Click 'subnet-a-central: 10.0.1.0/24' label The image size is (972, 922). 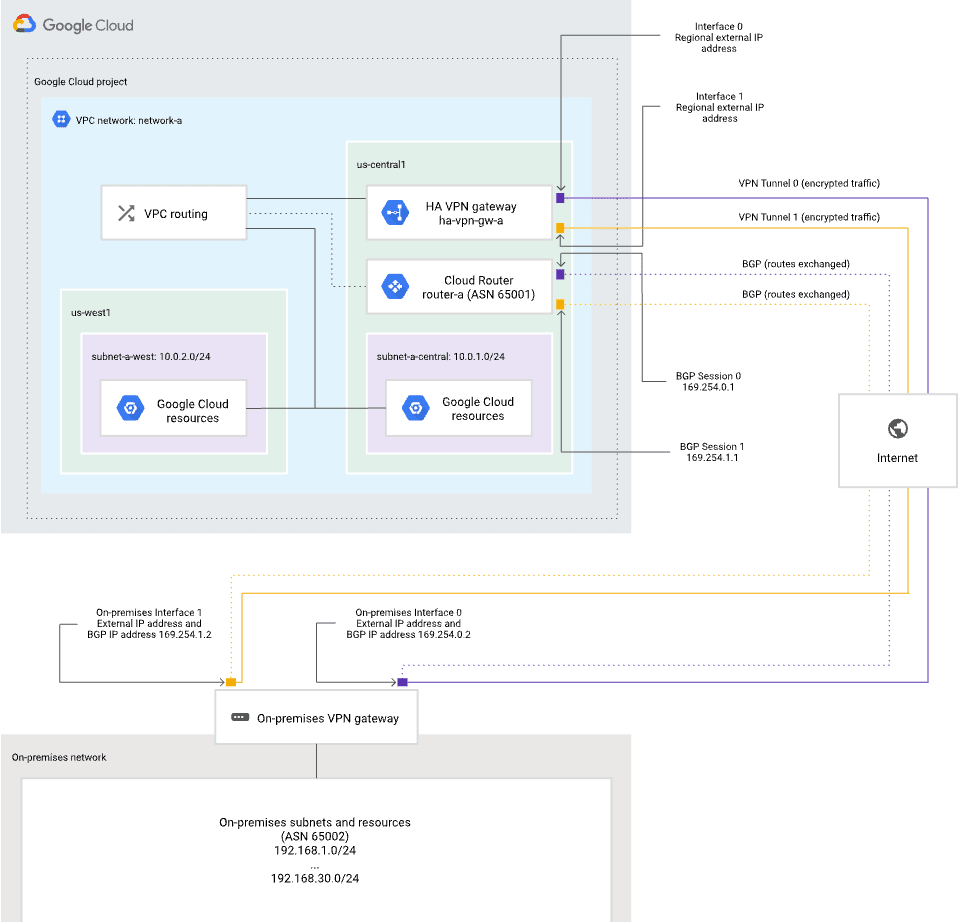[441, 357]
